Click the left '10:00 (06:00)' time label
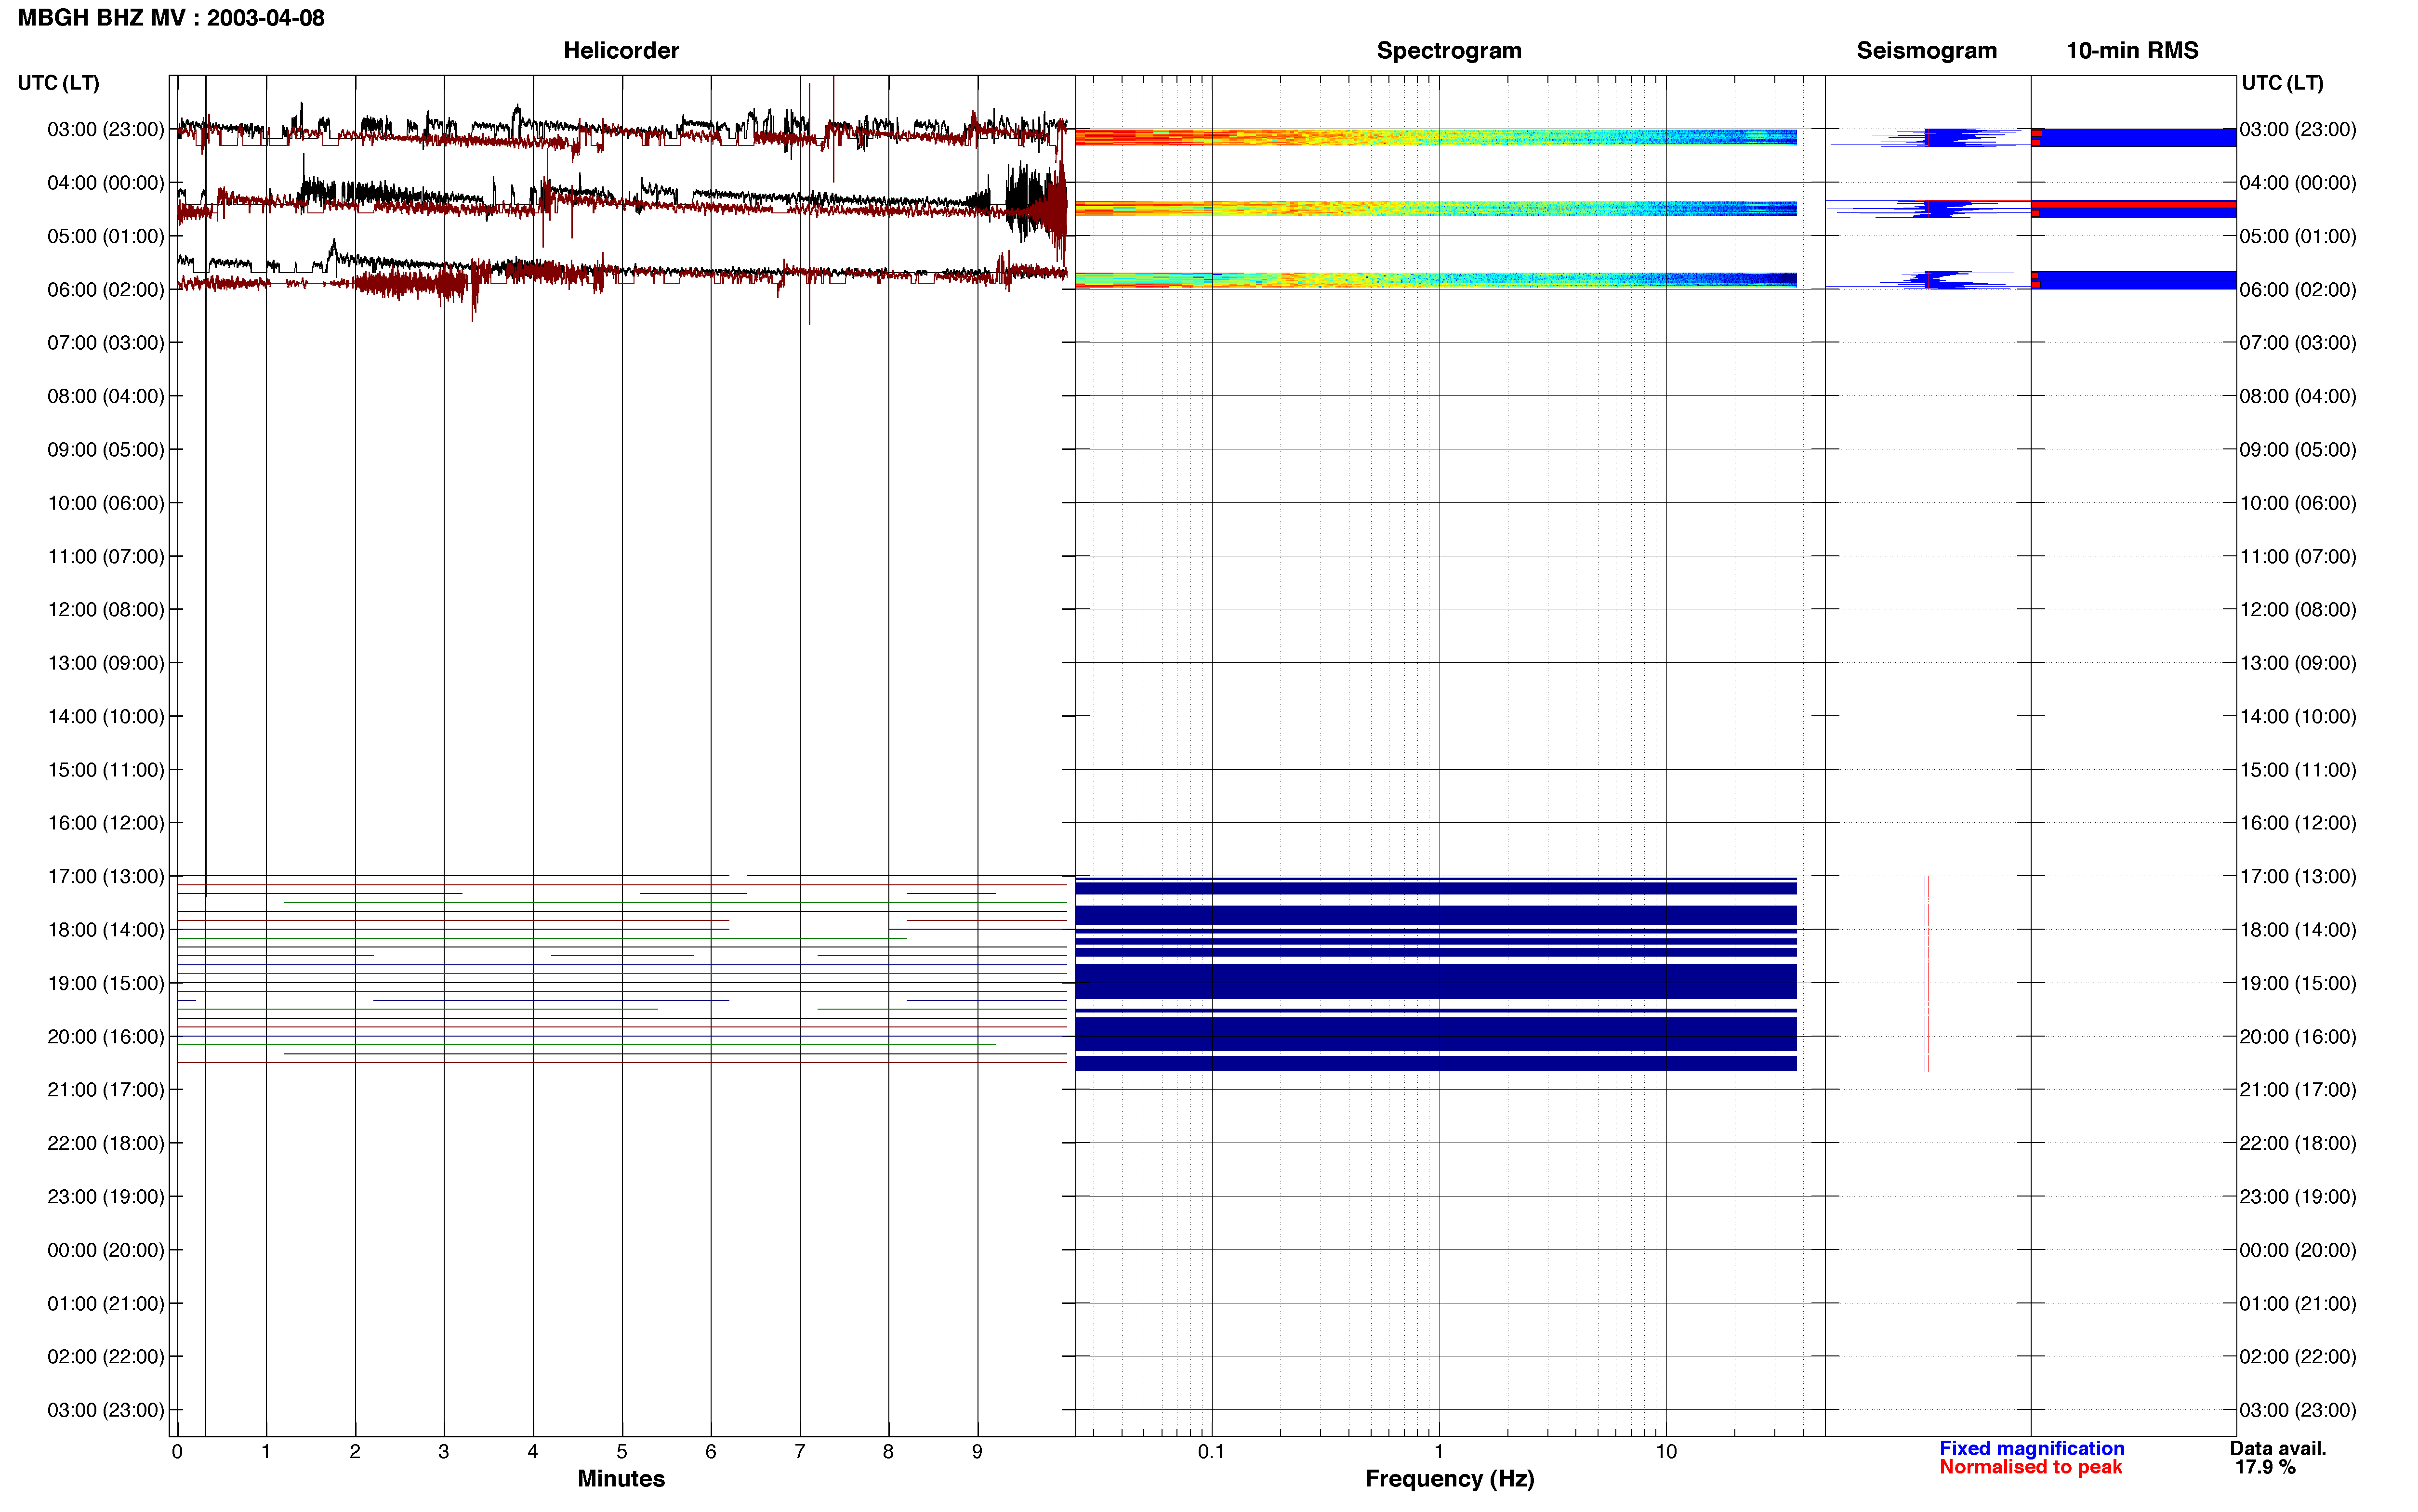This screenshot has height=1512, width=2418. (105, 503)
